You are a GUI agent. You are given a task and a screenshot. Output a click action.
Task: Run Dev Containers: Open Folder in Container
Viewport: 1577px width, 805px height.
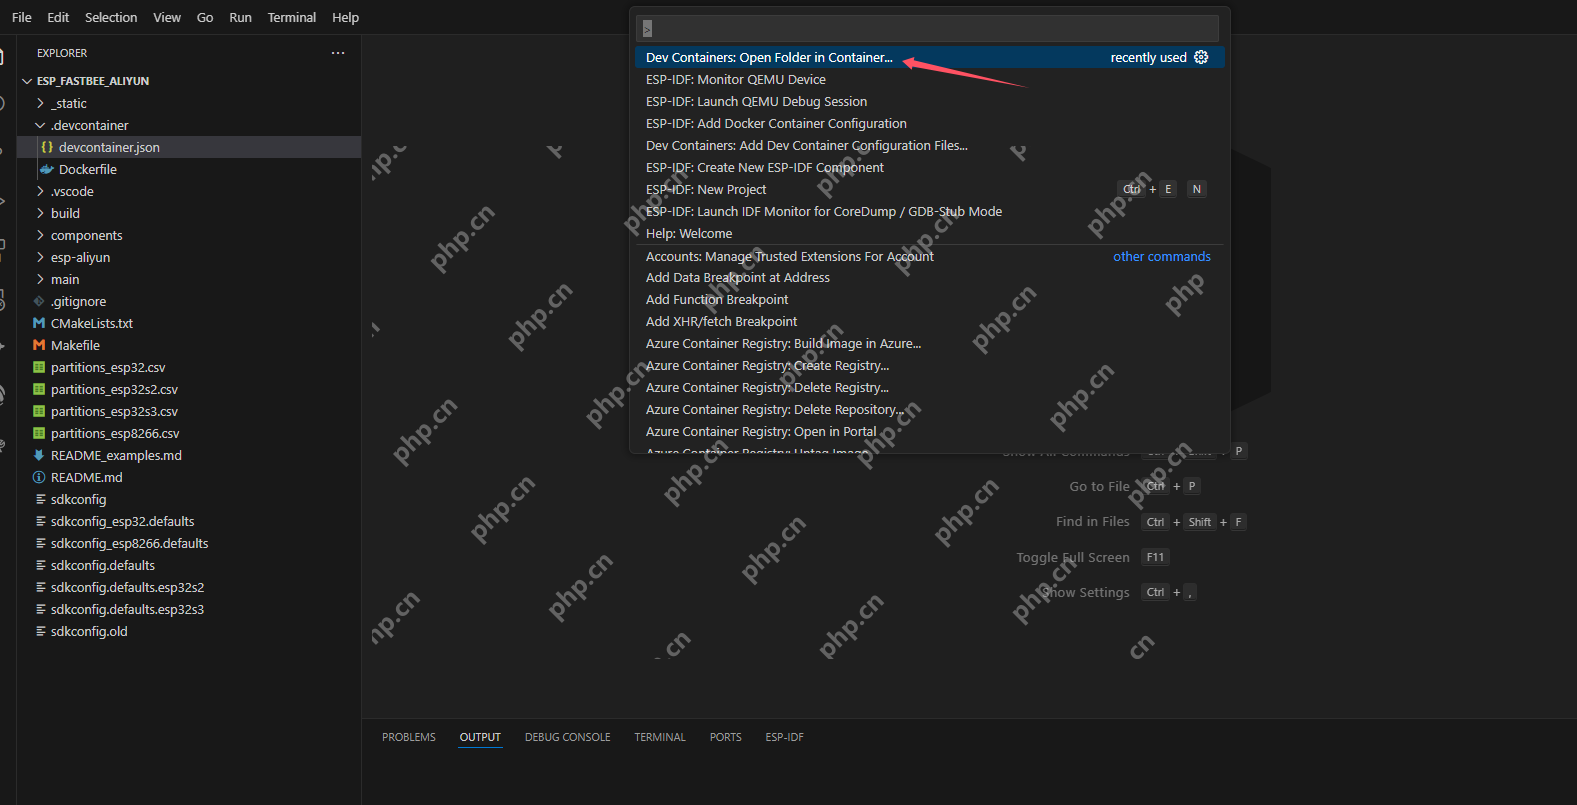pyautogui.click(x=768, y=57)
